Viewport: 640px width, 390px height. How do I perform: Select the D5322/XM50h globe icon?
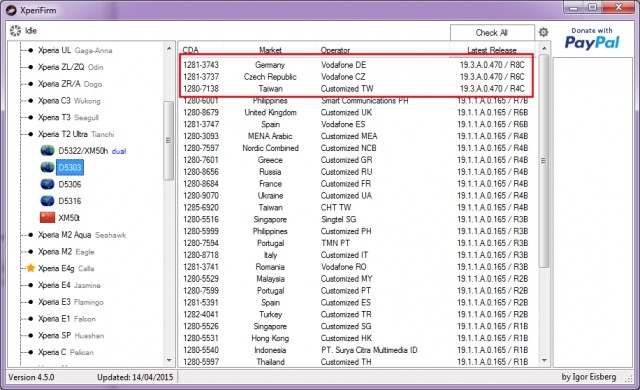(x=47, y=151)
